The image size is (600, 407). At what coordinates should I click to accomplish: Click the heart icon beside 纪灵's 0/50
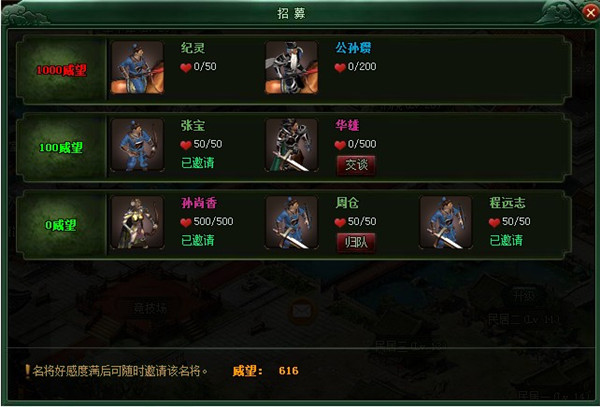click(186, 68)
